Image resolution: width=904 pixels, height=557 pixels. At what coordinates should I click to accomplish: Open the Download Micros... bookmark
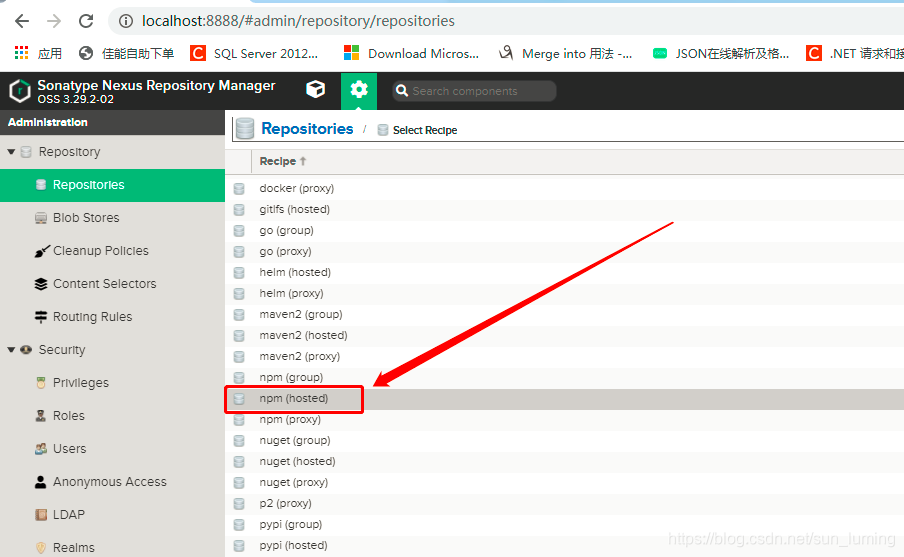412,54
